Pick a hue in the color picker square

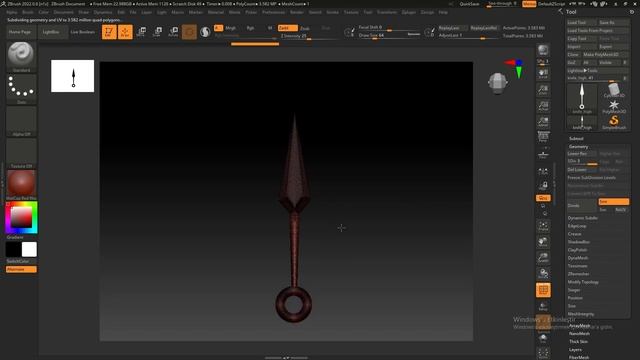(21, 218)
